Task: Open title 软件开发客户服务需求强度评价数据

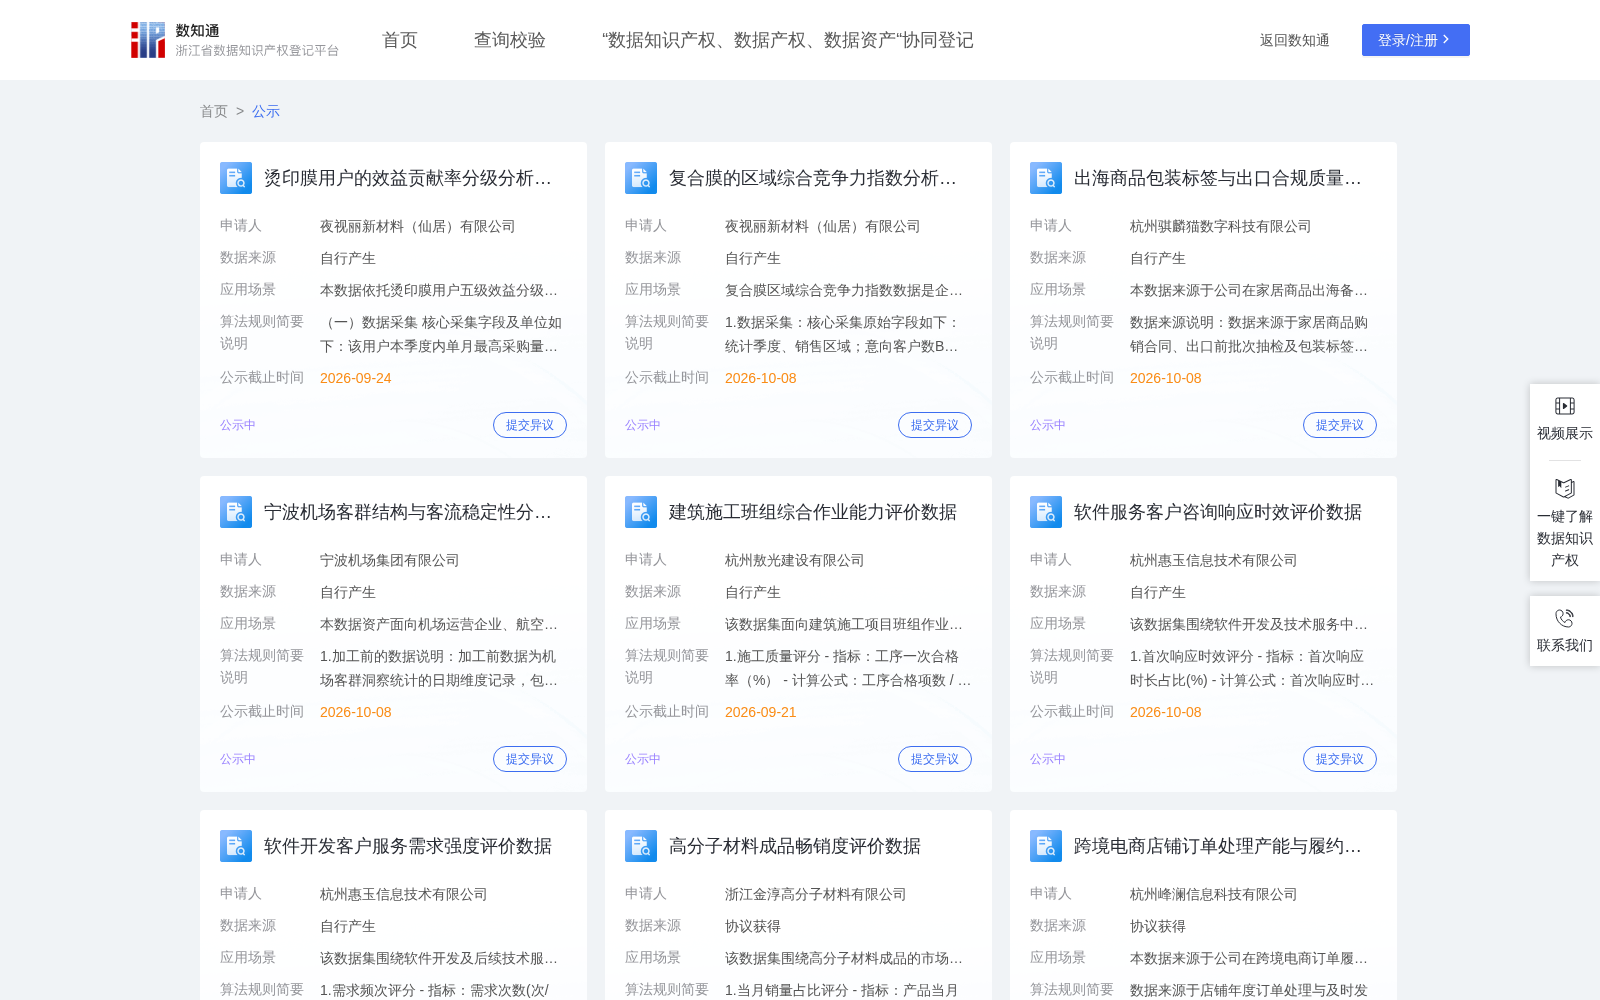Action: coord(408,846)
